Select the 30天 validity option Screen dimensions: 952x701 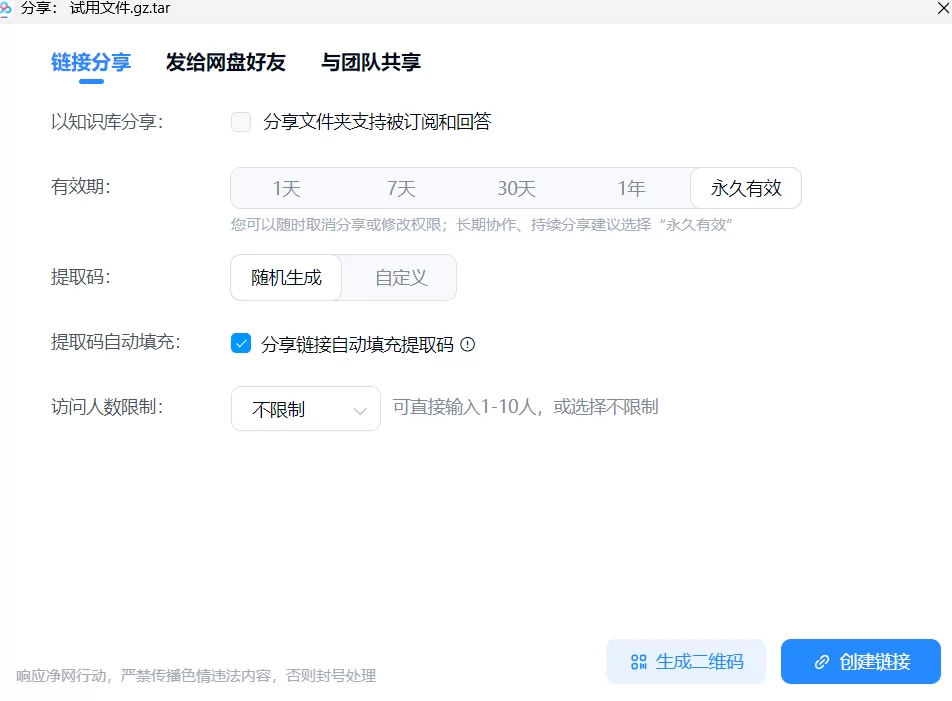516,188
